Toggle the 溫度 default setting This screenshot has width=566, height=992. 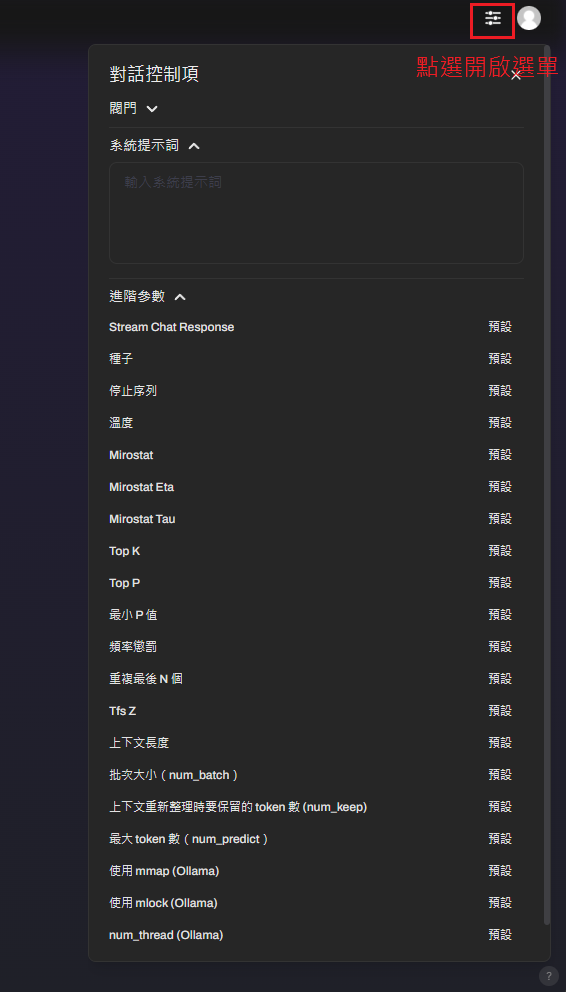click(500, 423)
